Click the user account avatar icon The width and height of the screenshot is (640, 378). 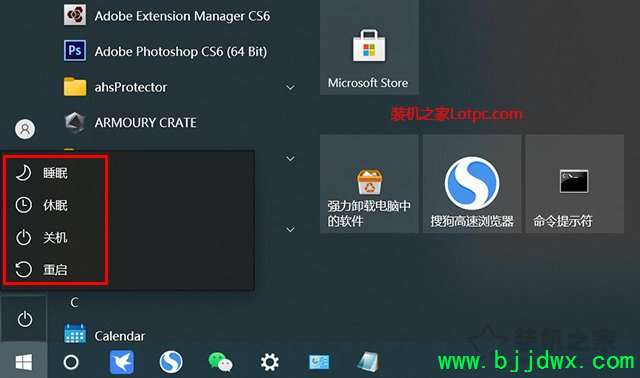point(25,129)
